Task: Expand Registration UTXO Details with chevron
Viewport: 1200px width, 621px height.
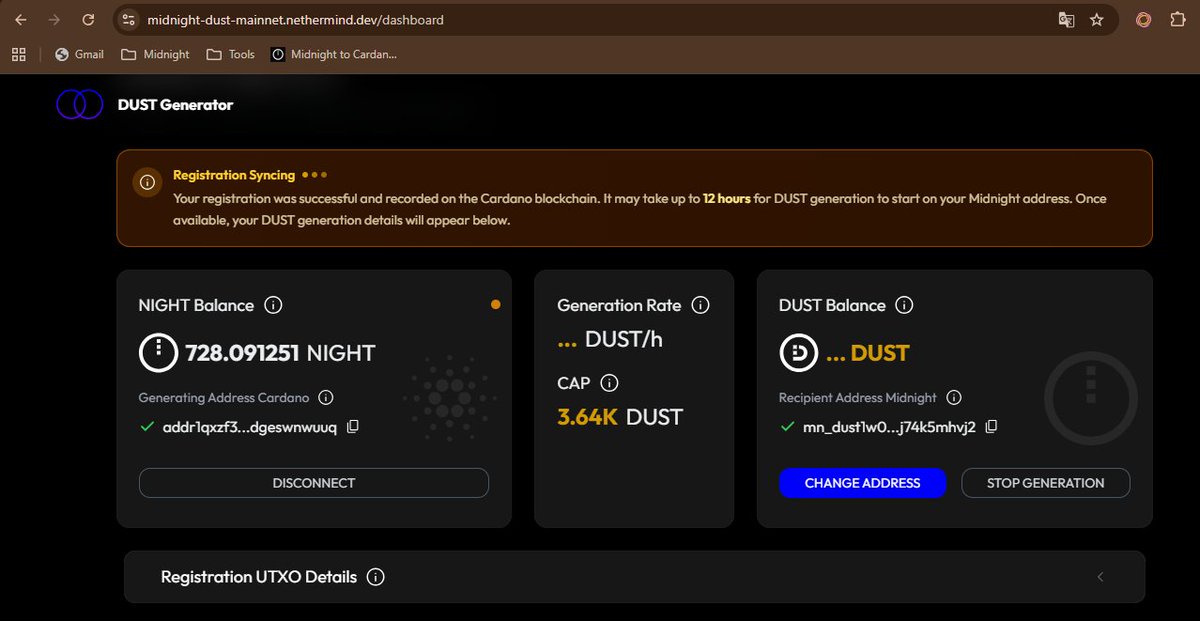Action: pyautogui.click(x=1101, y=577)
